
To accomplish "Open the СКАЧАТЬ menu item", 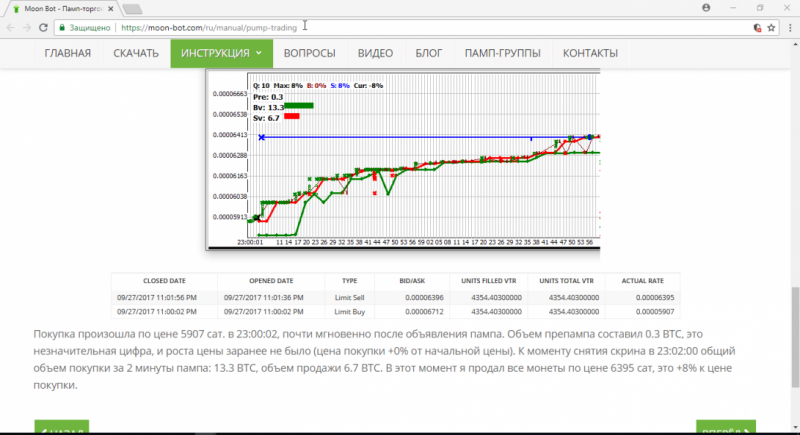I will click(136, 53).
